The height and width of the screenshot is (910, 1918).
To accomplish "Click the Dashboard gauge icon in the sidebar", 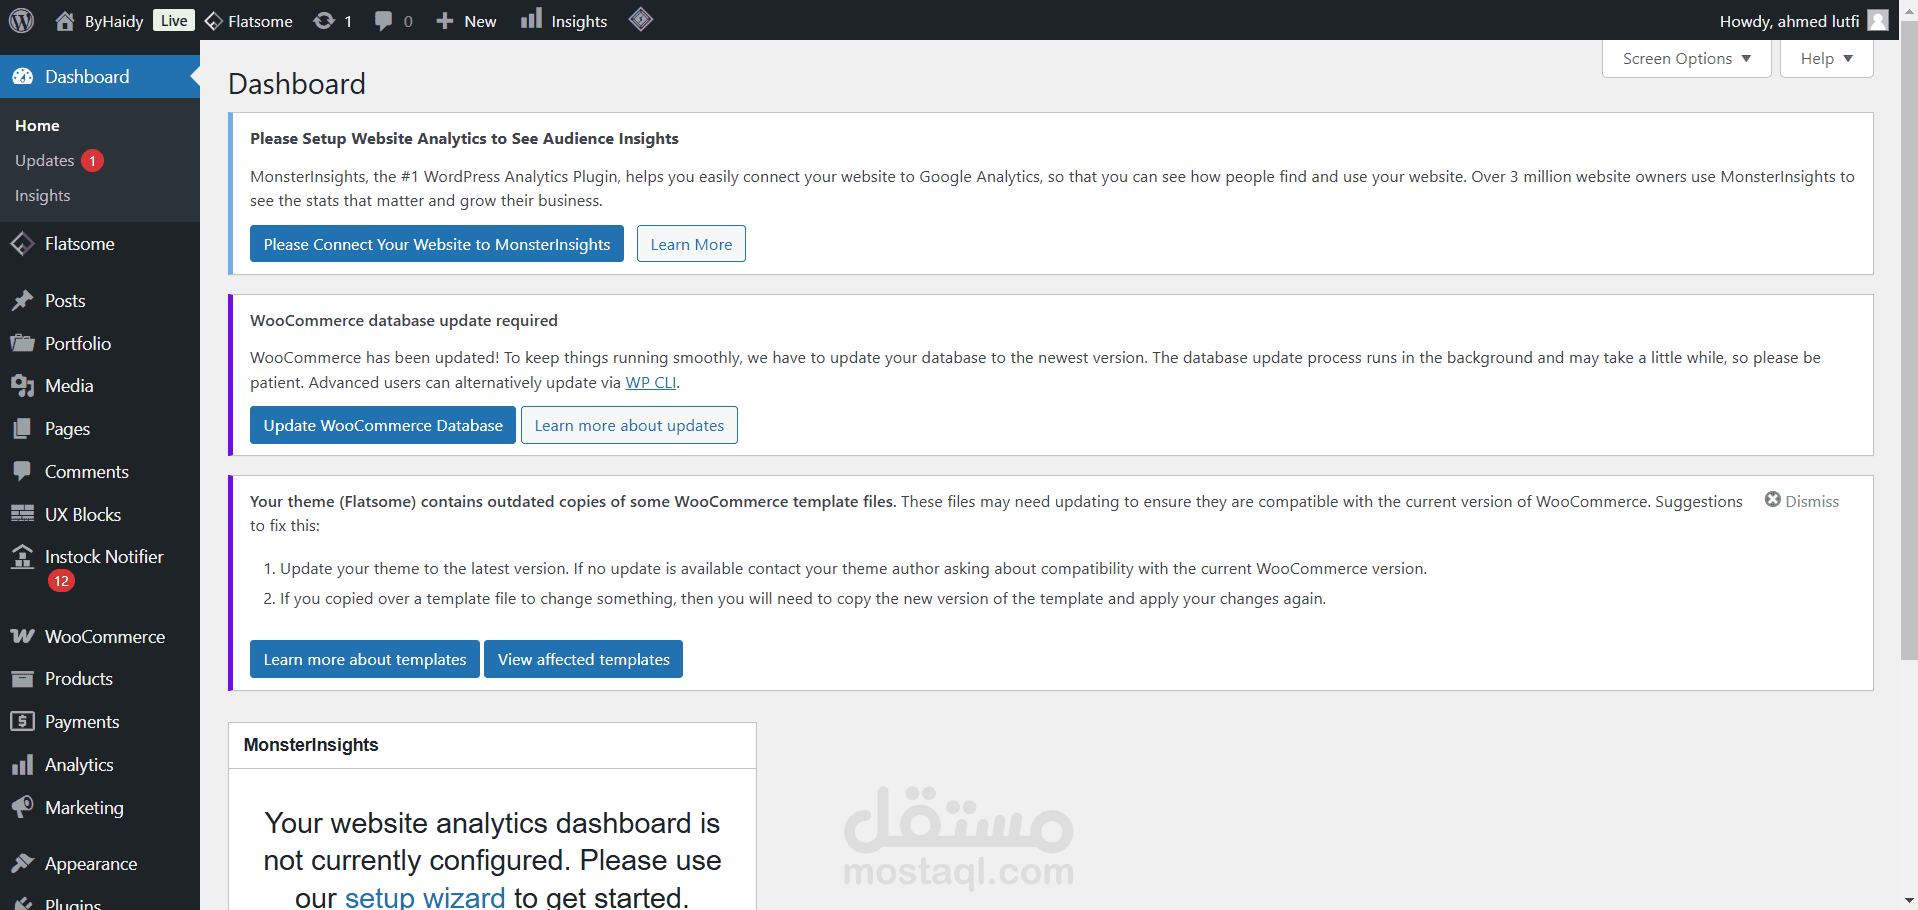I will [x=23, y=77].
